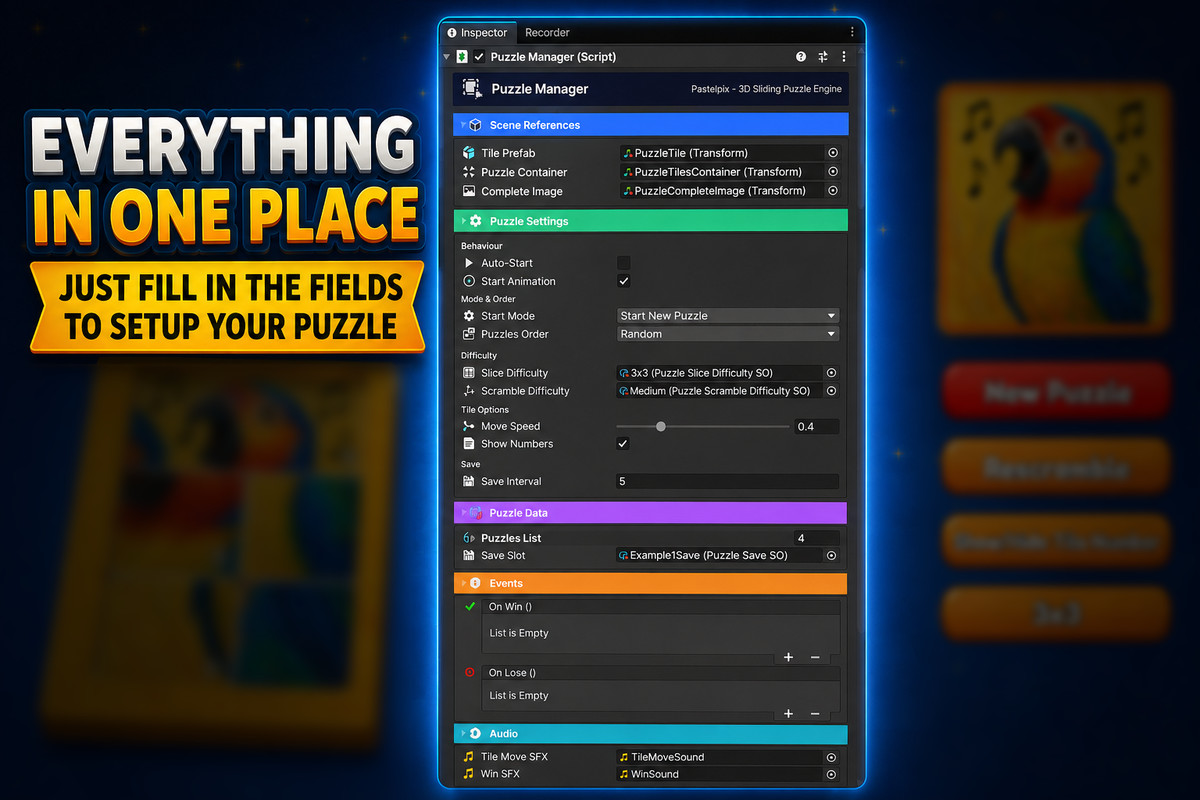This screenshot has height=800, width=1200.
Task: Click the Show Numbers list icon
Action: 469,444
